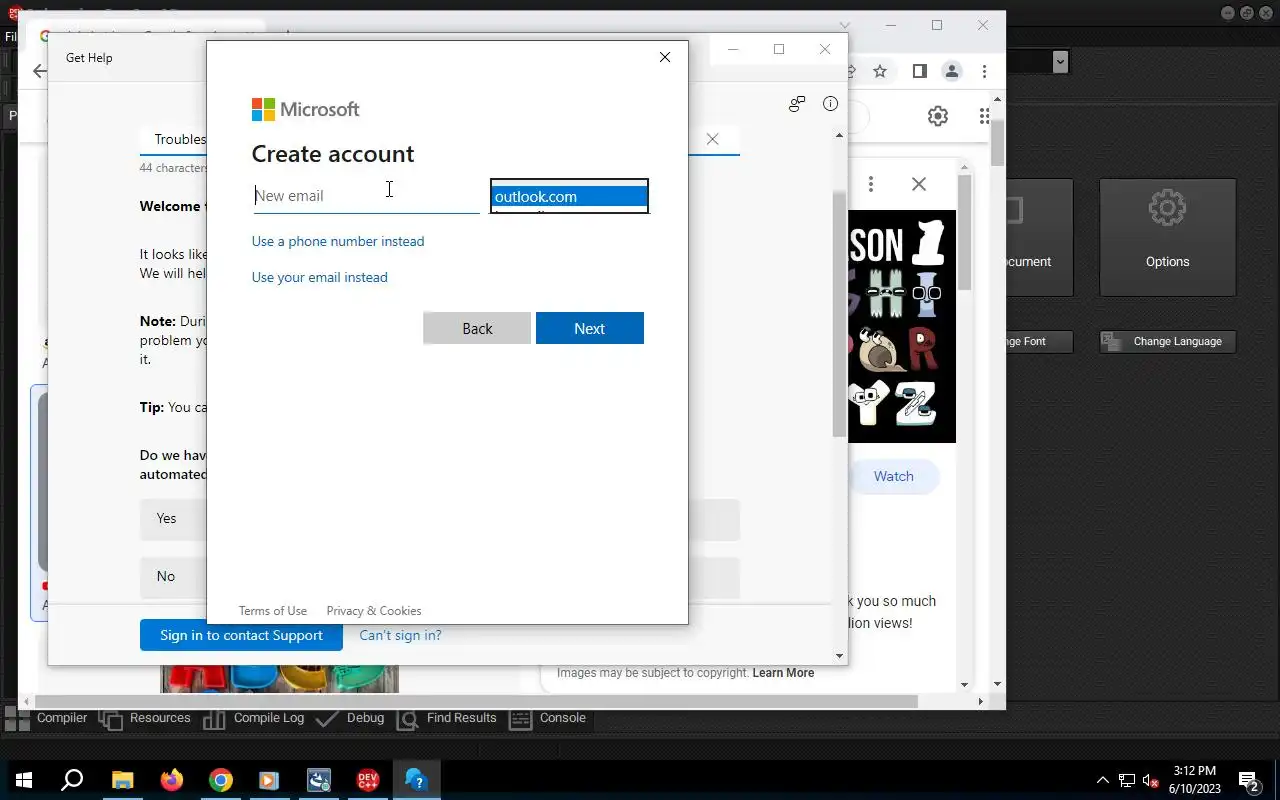The height and width of the screenshot is (800, 1280).
Task: Click the Watch button in Chrome
Action: pyautogui.click(x=894, y=476)
